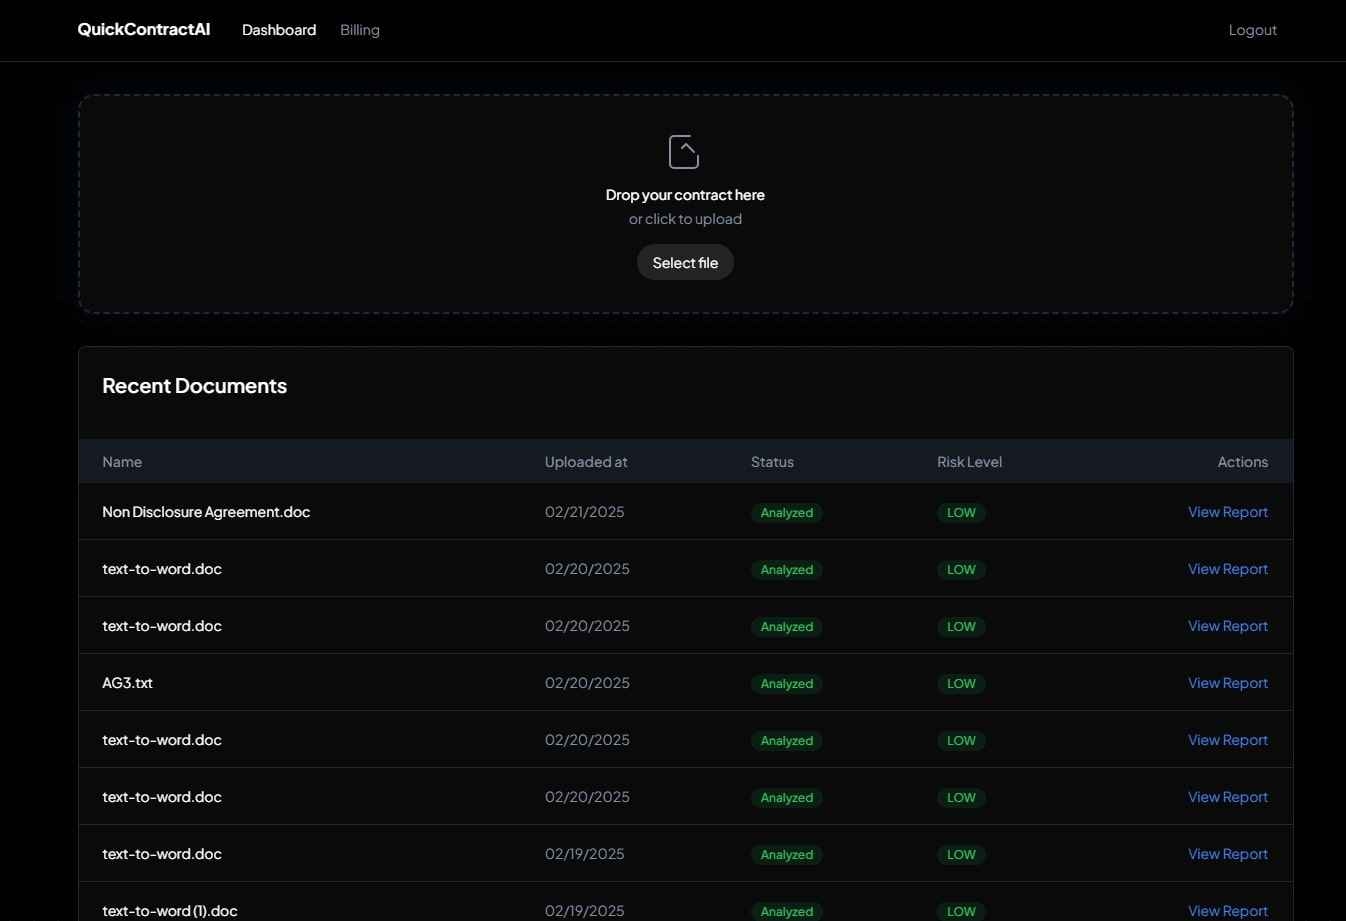Select the Non Disclosure Agreement.doc file name

coord(206,512)
